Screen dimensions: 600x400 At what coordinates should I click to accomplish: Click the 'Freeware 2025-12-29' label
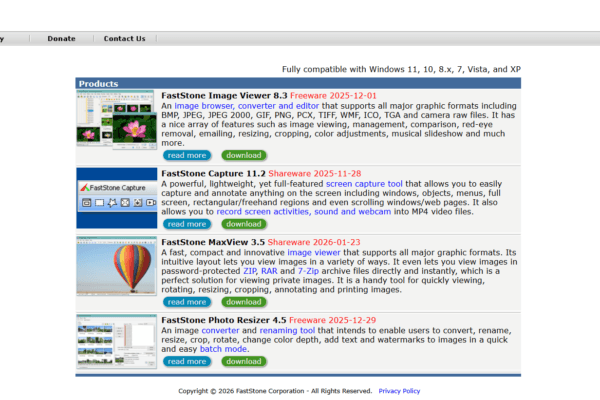pos(333,320)
